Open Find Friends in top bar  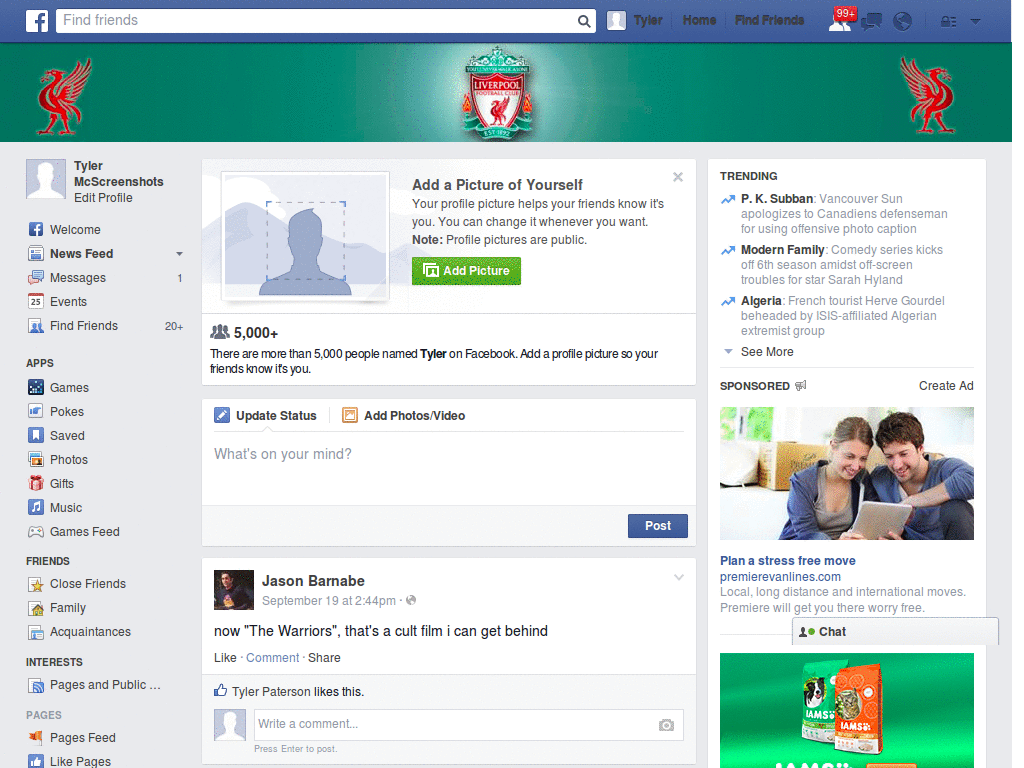pyautogui.click(x=769, y=21)
